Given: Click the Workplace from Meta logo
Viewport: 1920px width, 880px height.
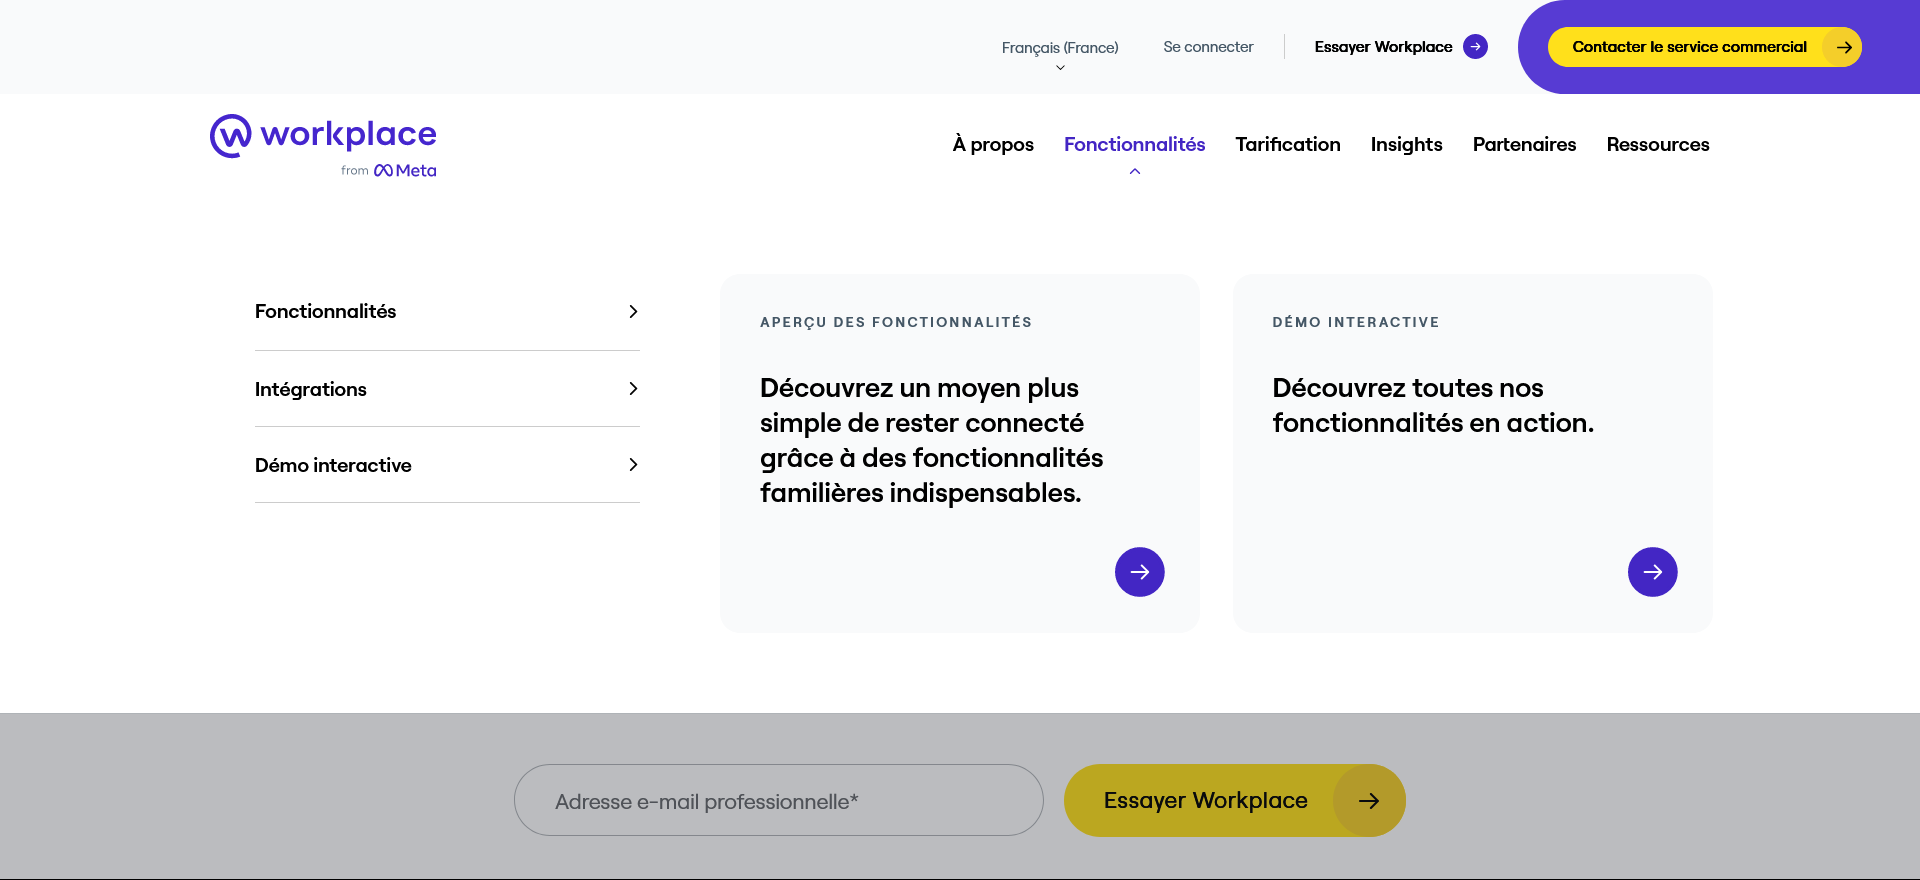Looking at the screenshot, I should 323,146.
